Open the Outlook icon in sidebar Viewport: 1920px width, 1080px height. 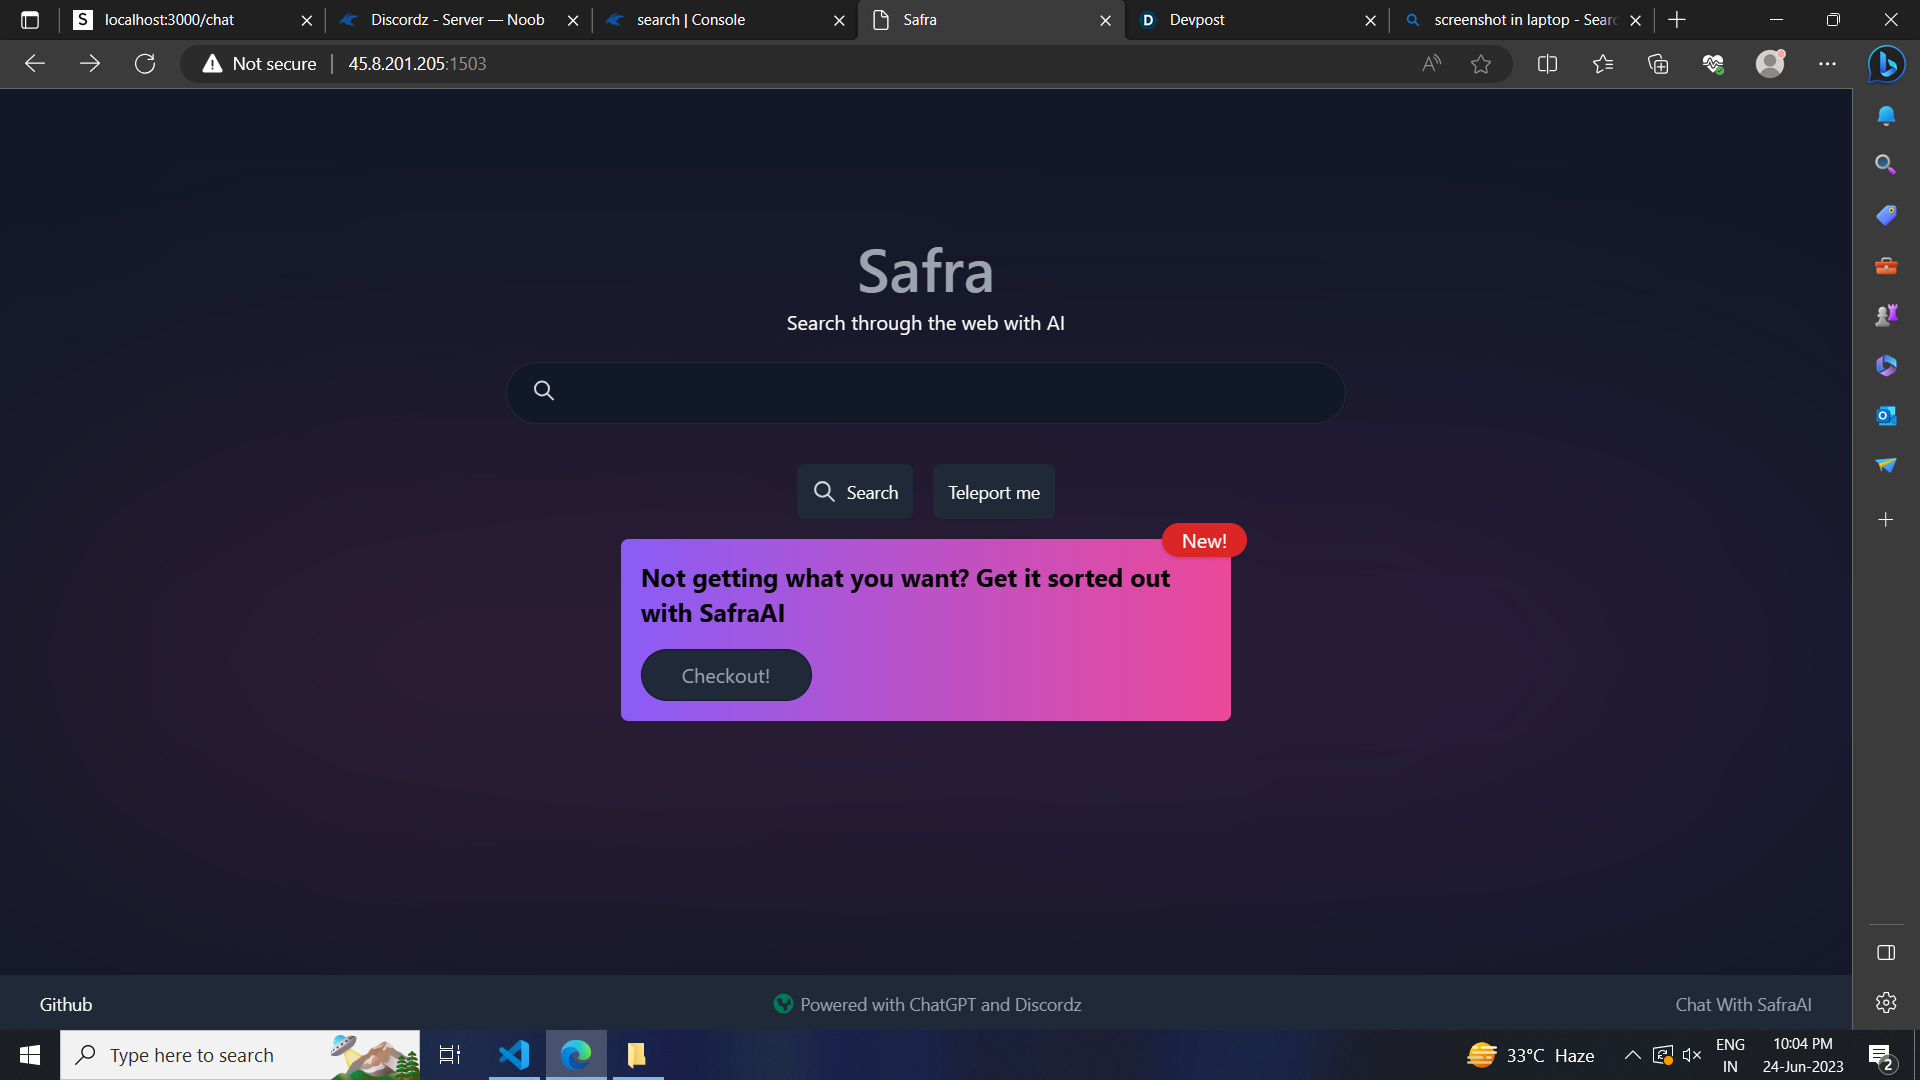tap(1886, 416)
